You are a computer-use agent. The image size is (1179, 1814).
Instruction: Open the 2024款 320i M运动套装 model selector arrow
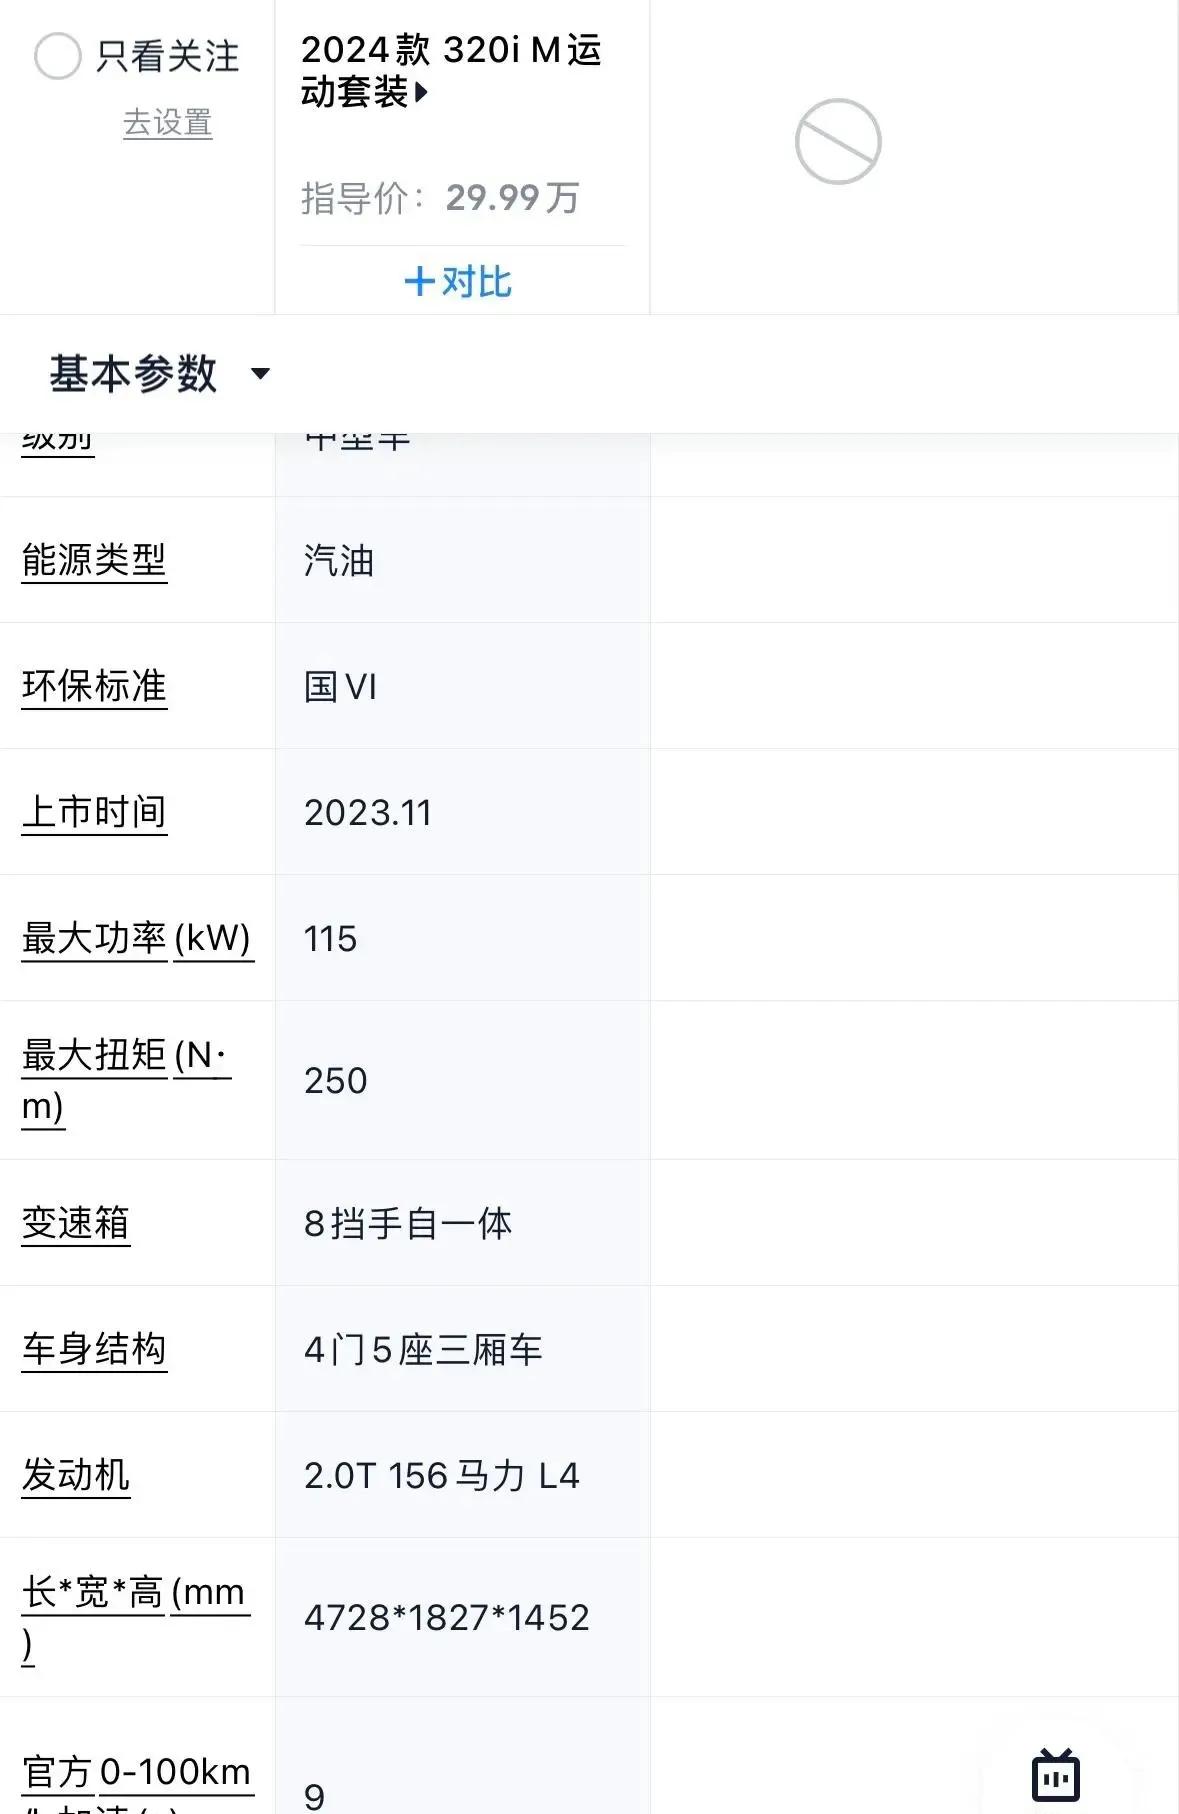[422, 93]
